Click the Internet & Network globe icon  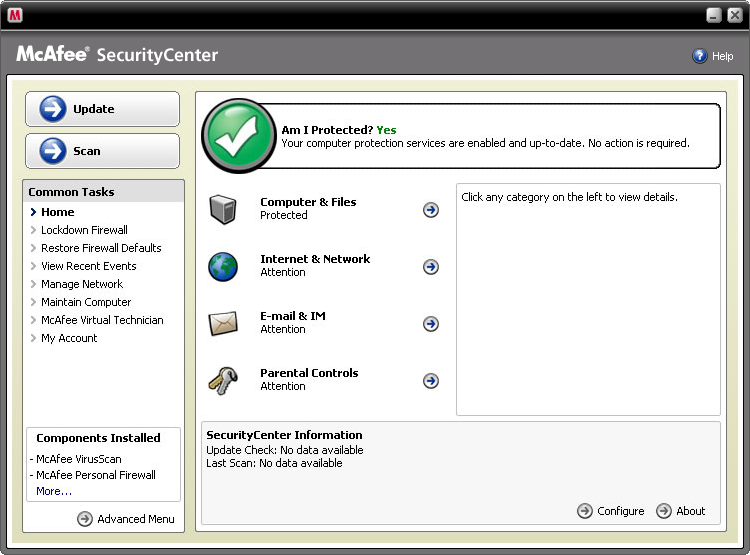(223, 266)
